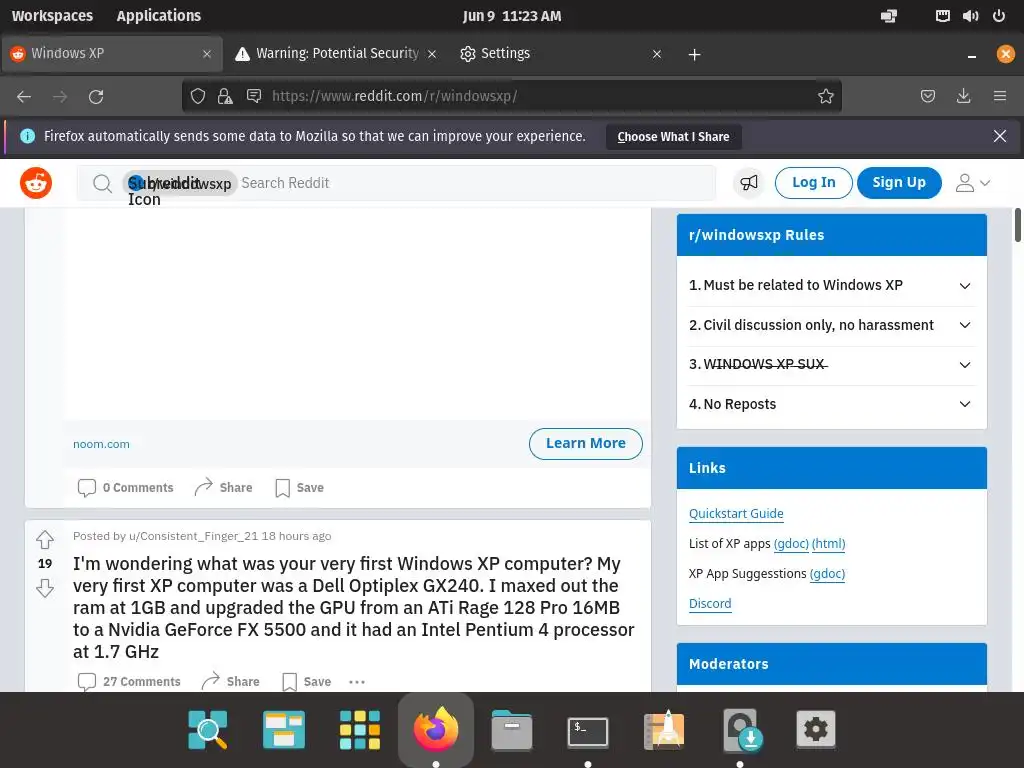Expand rule 4 No Reposts
Image resolution: width=1024 pixels, height=768 pixels.
(x=831, y=404)
